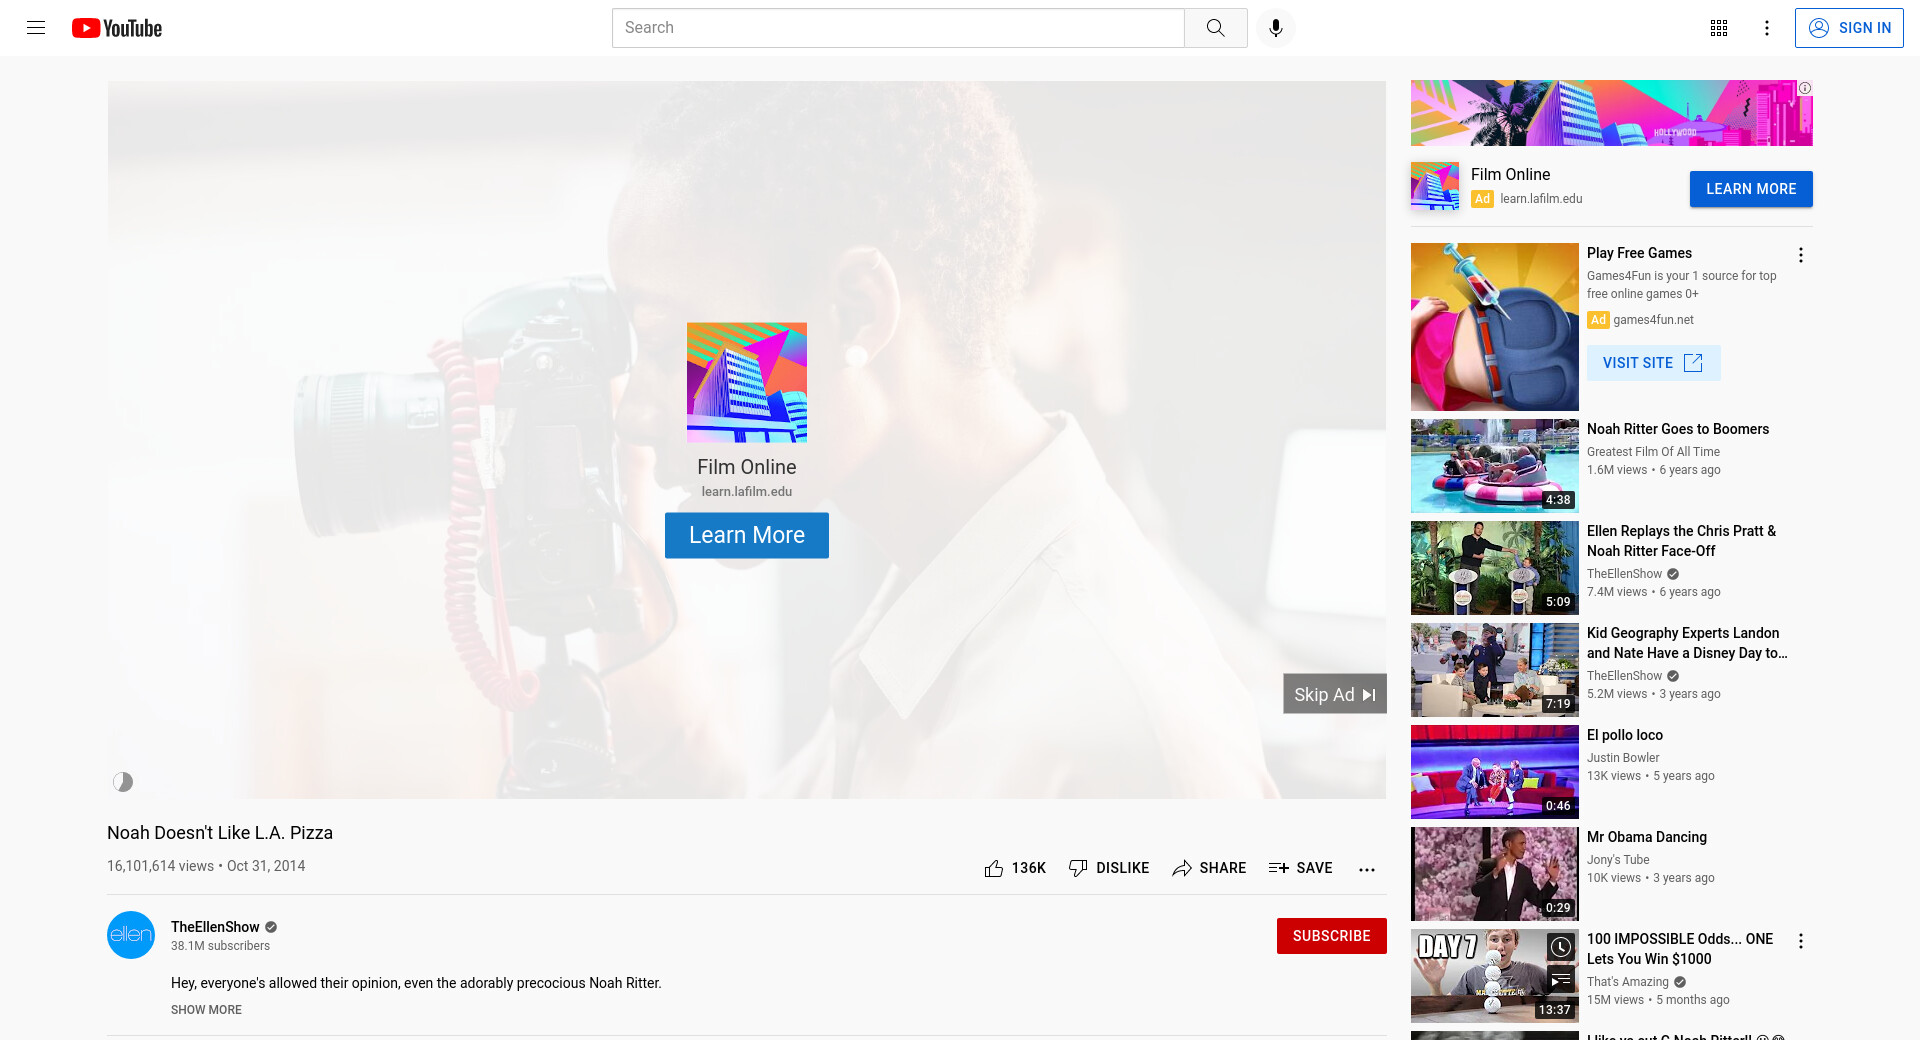
Task: Click the SIGN IN button
Action: click(1849, 28)
